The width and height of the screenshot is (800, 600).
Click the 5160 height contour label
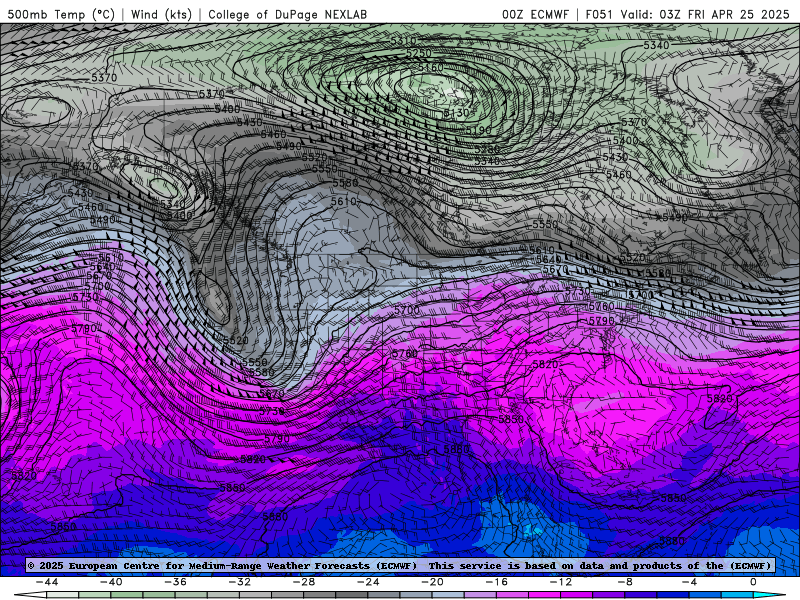tap(431, 67)
